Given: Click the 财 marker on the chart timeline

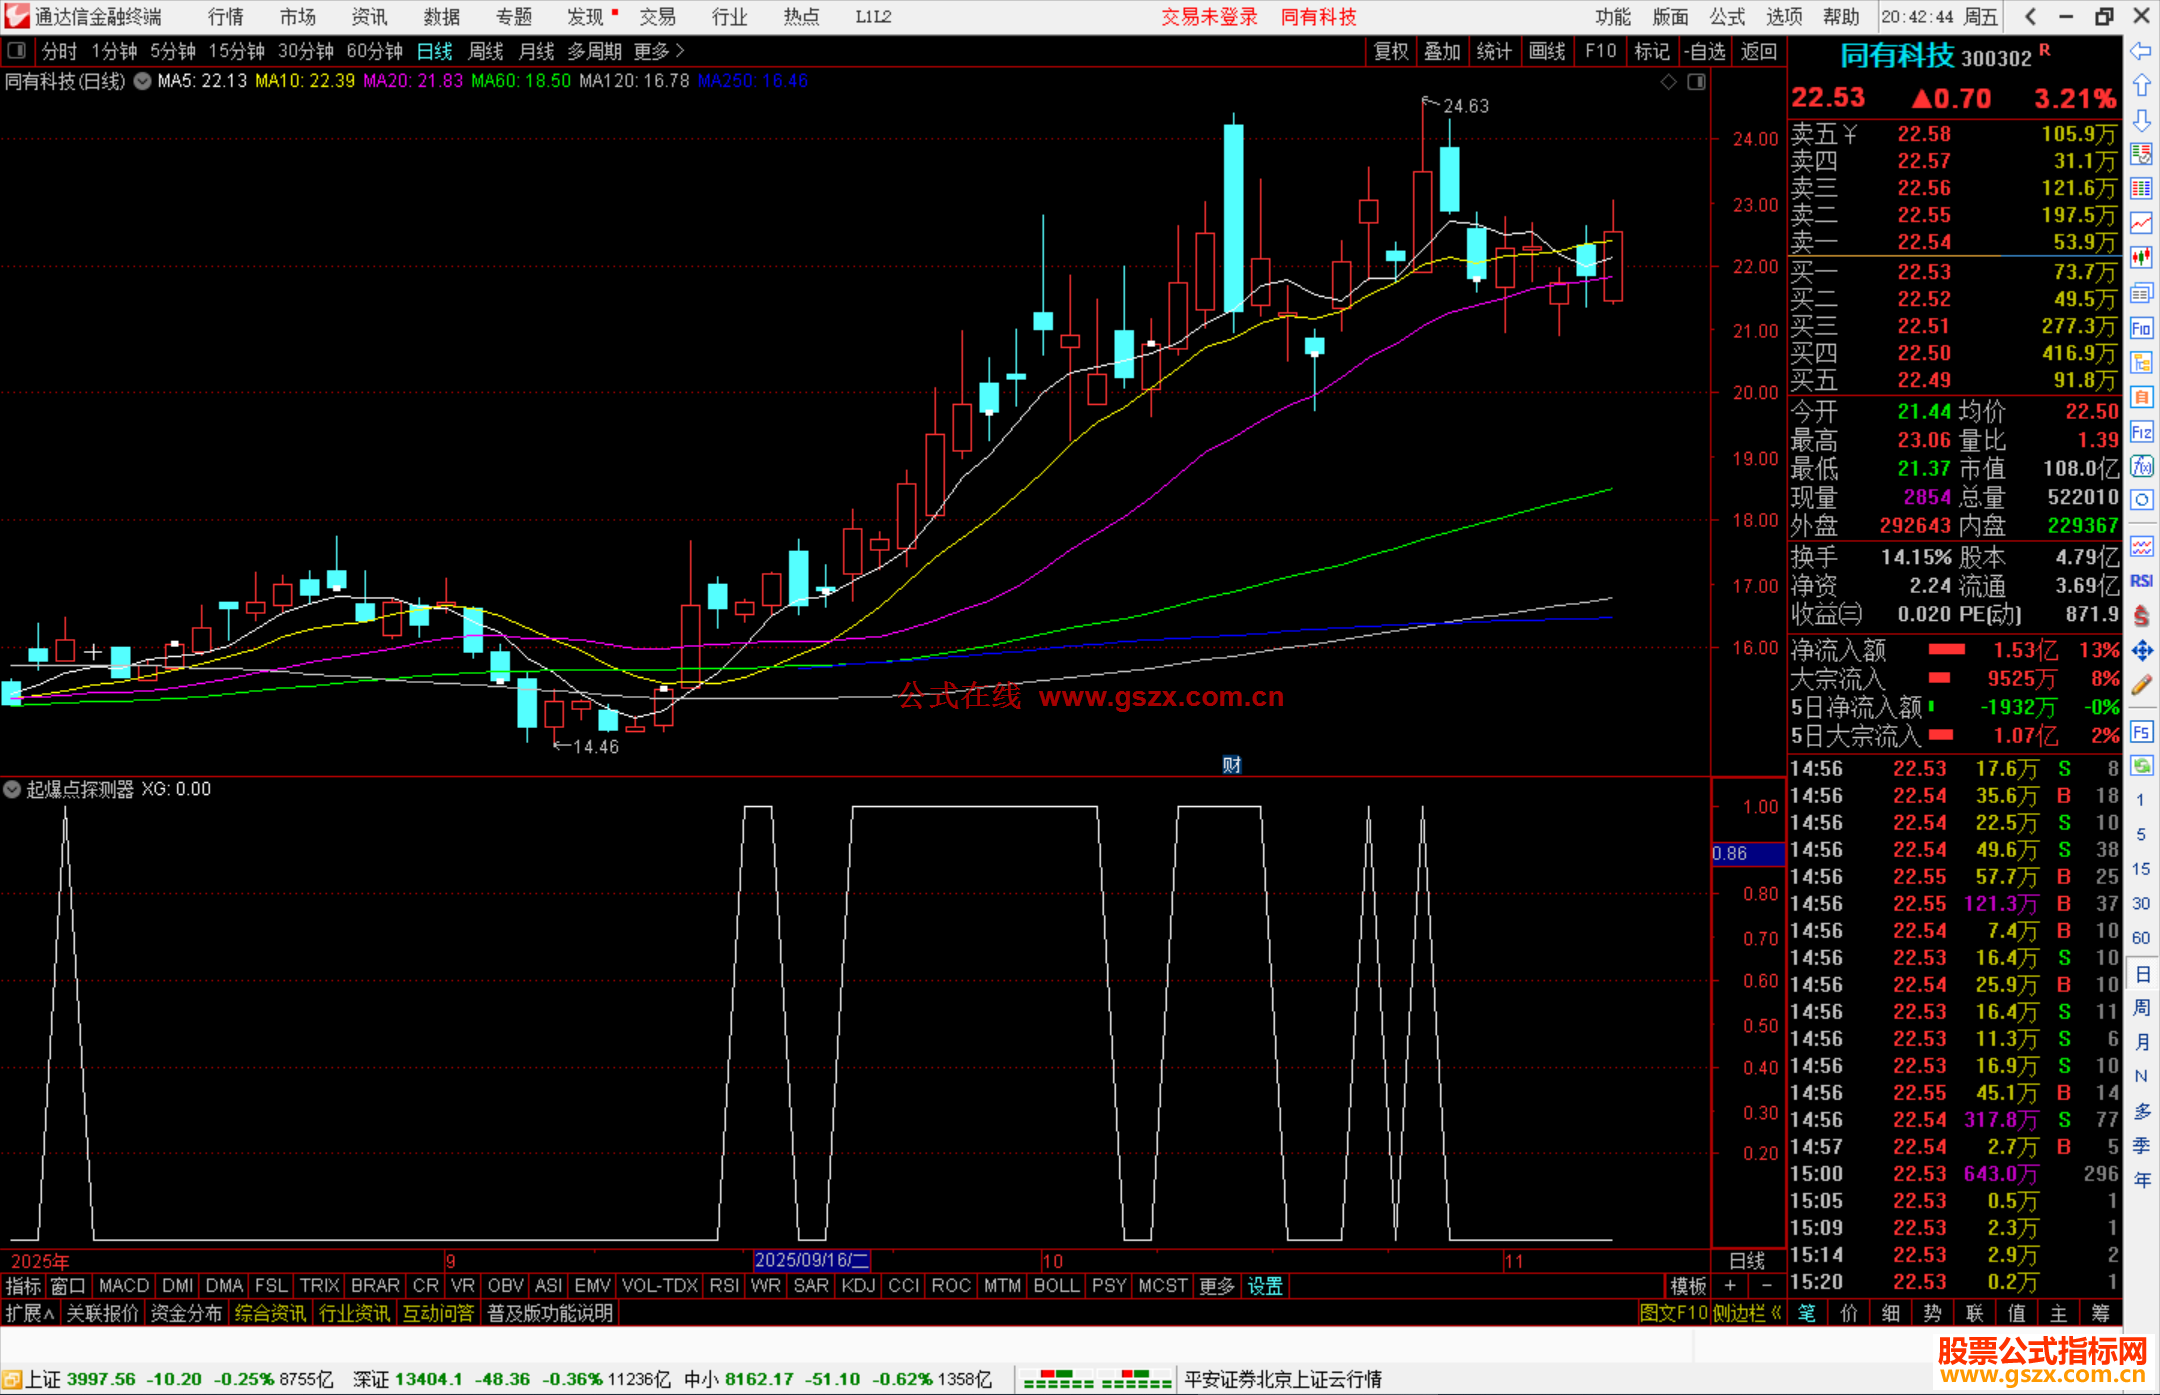Looking at the screenshot, I should point(1231,765).
